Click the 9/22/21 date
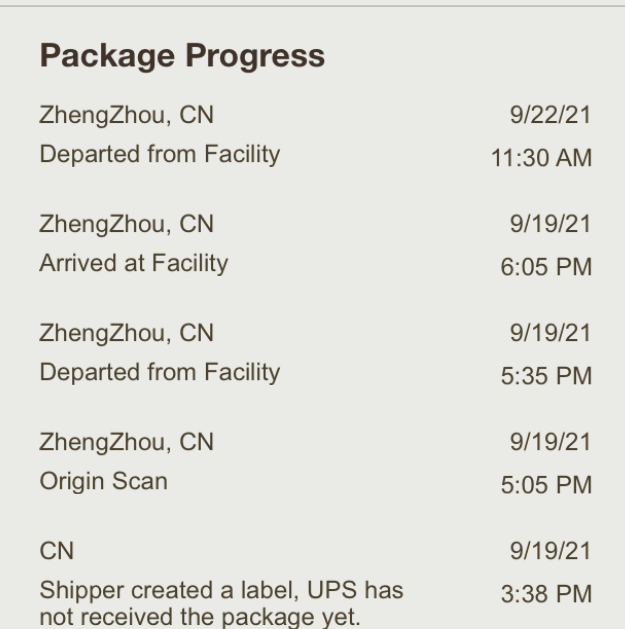The image size is (625, 629). 550,116
